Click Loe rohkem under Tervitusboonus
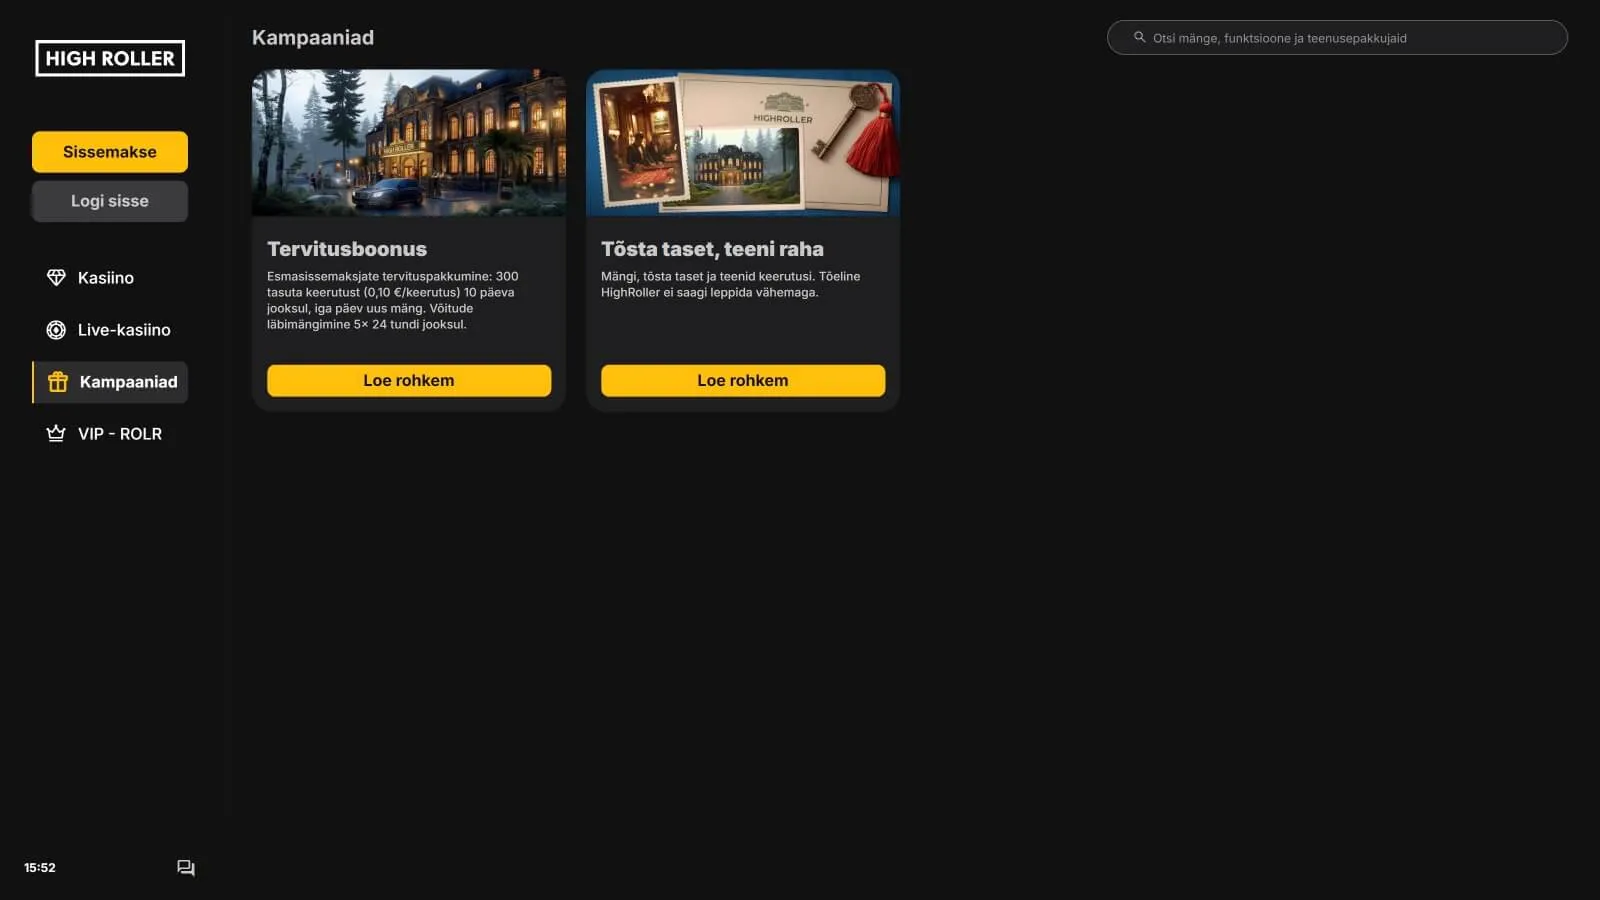The image size is (1600, 900). pyautogui.click(x=408, y=381)
